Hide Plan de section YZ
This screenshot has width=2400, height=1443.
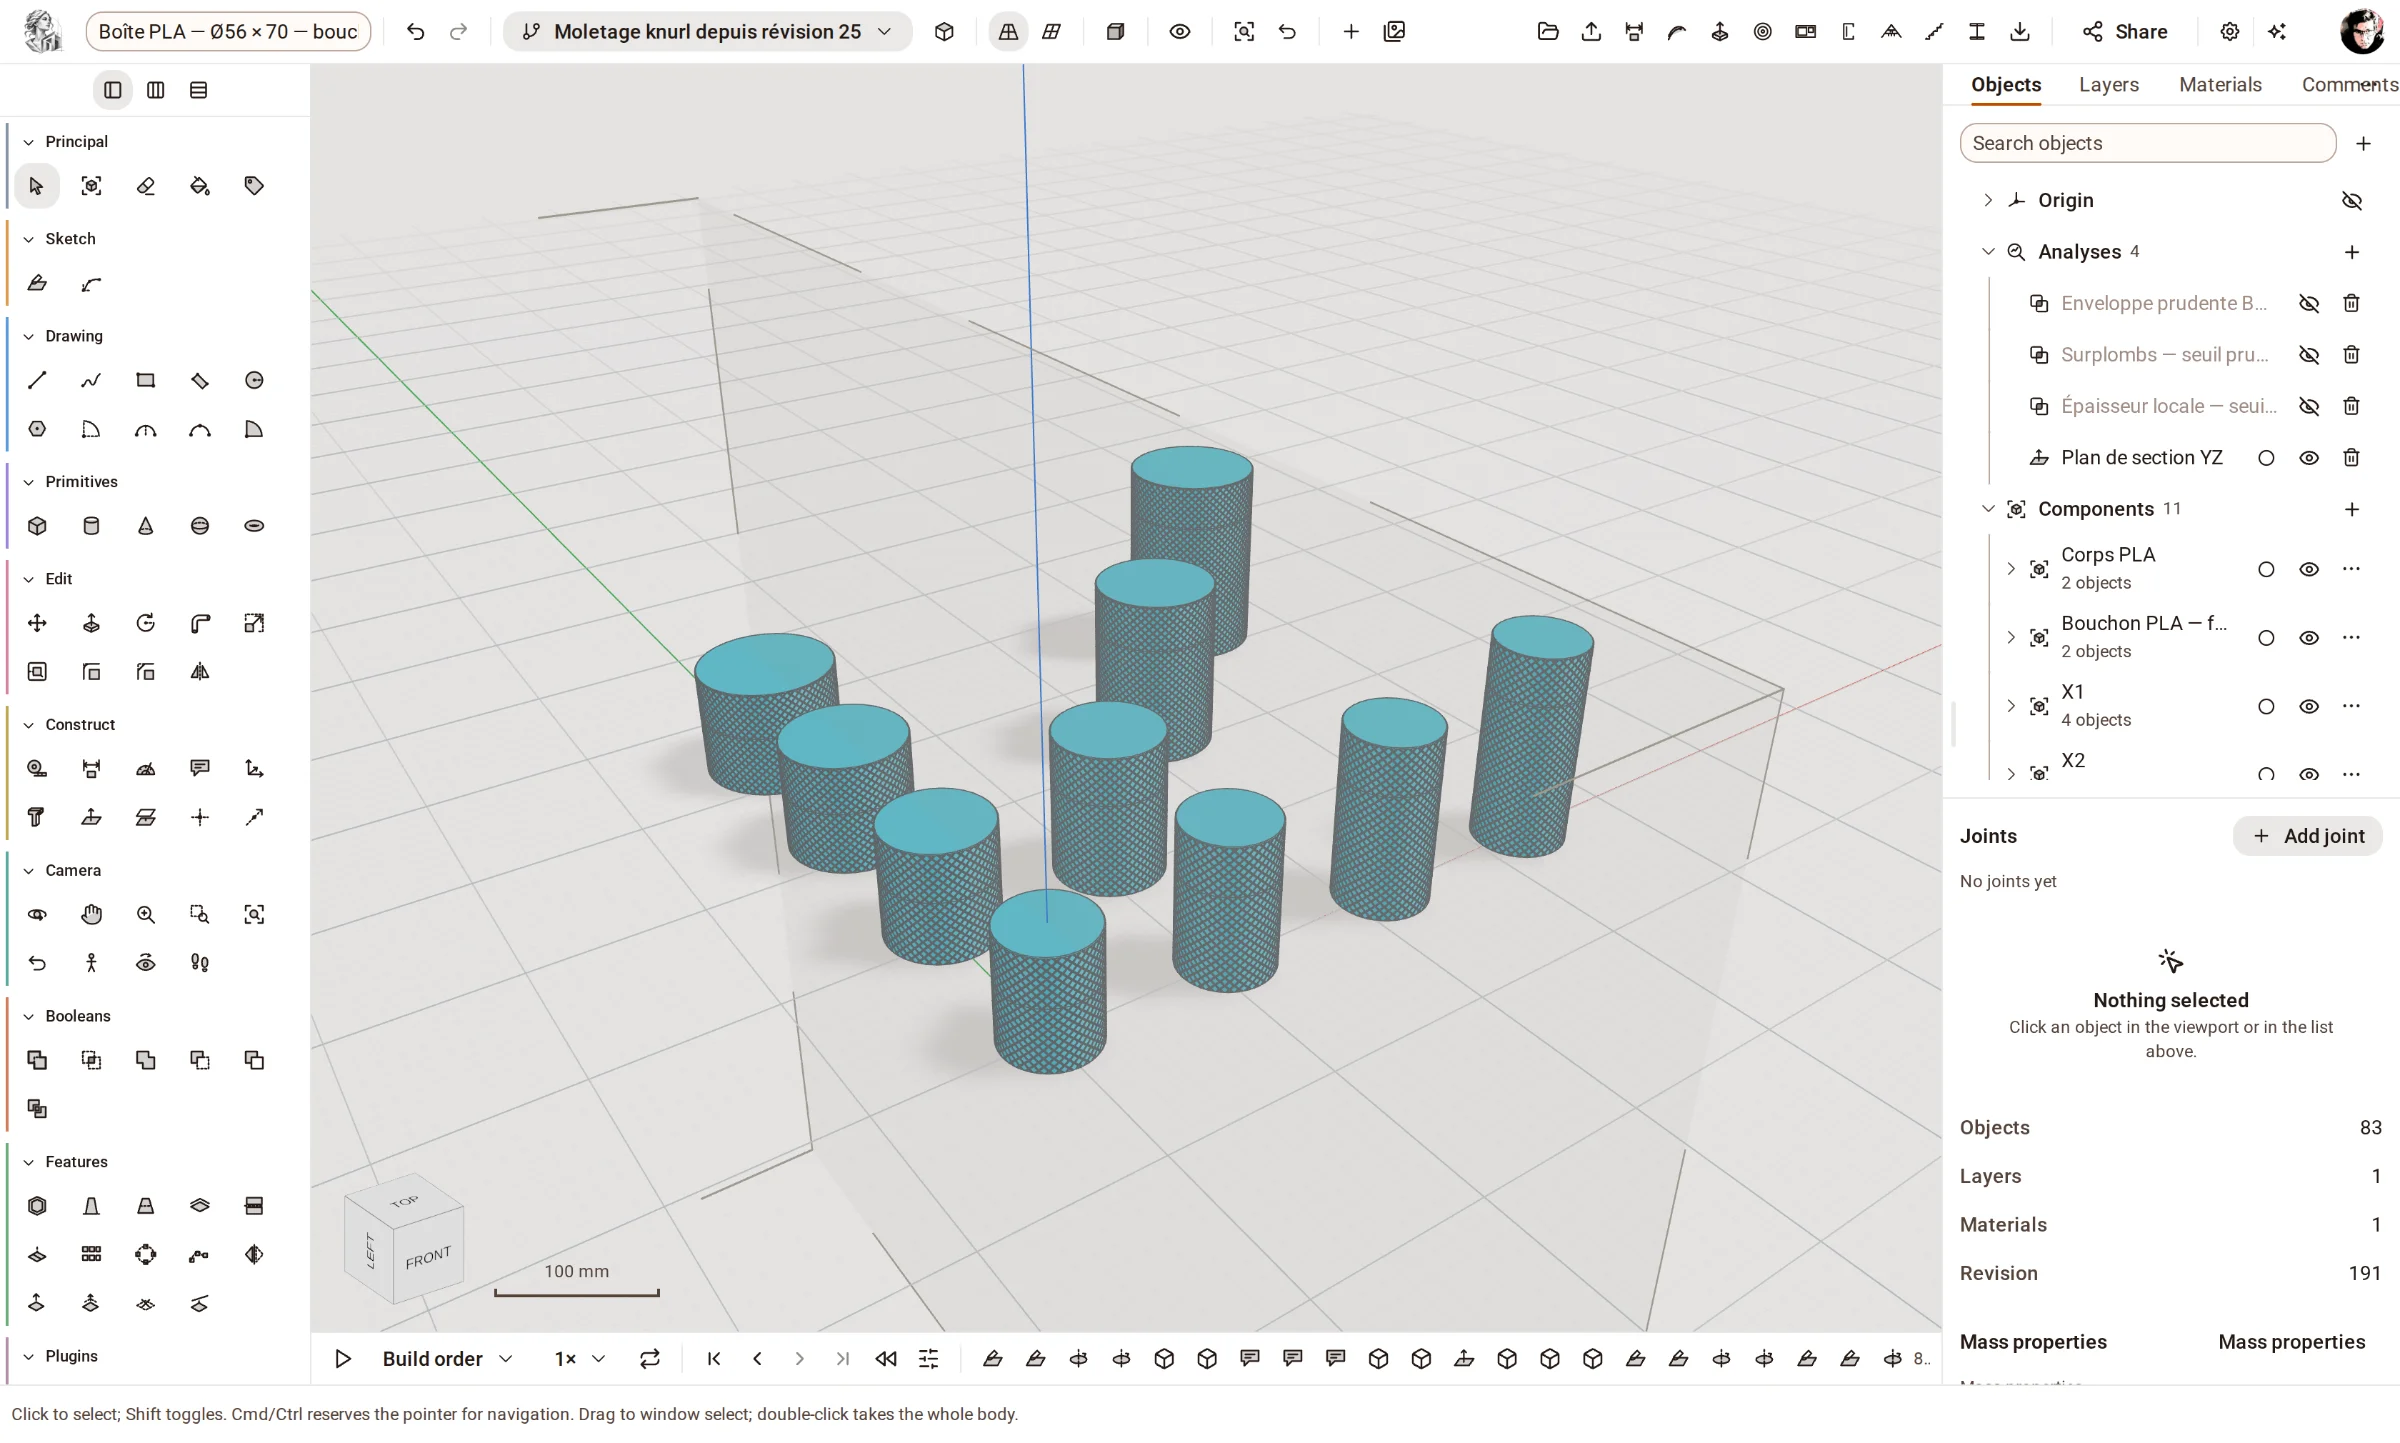pyautogui.click(x=2308, y=457)
